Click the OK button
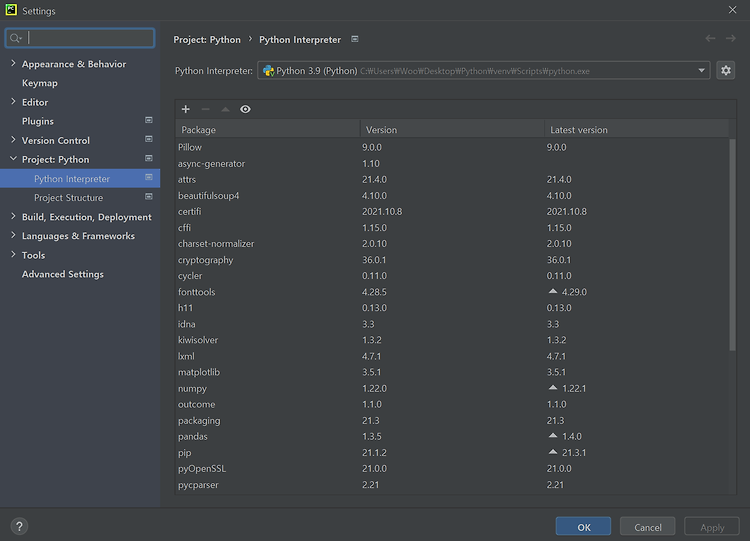The width and height of the screenshot is (750, 541). [584, 527]
